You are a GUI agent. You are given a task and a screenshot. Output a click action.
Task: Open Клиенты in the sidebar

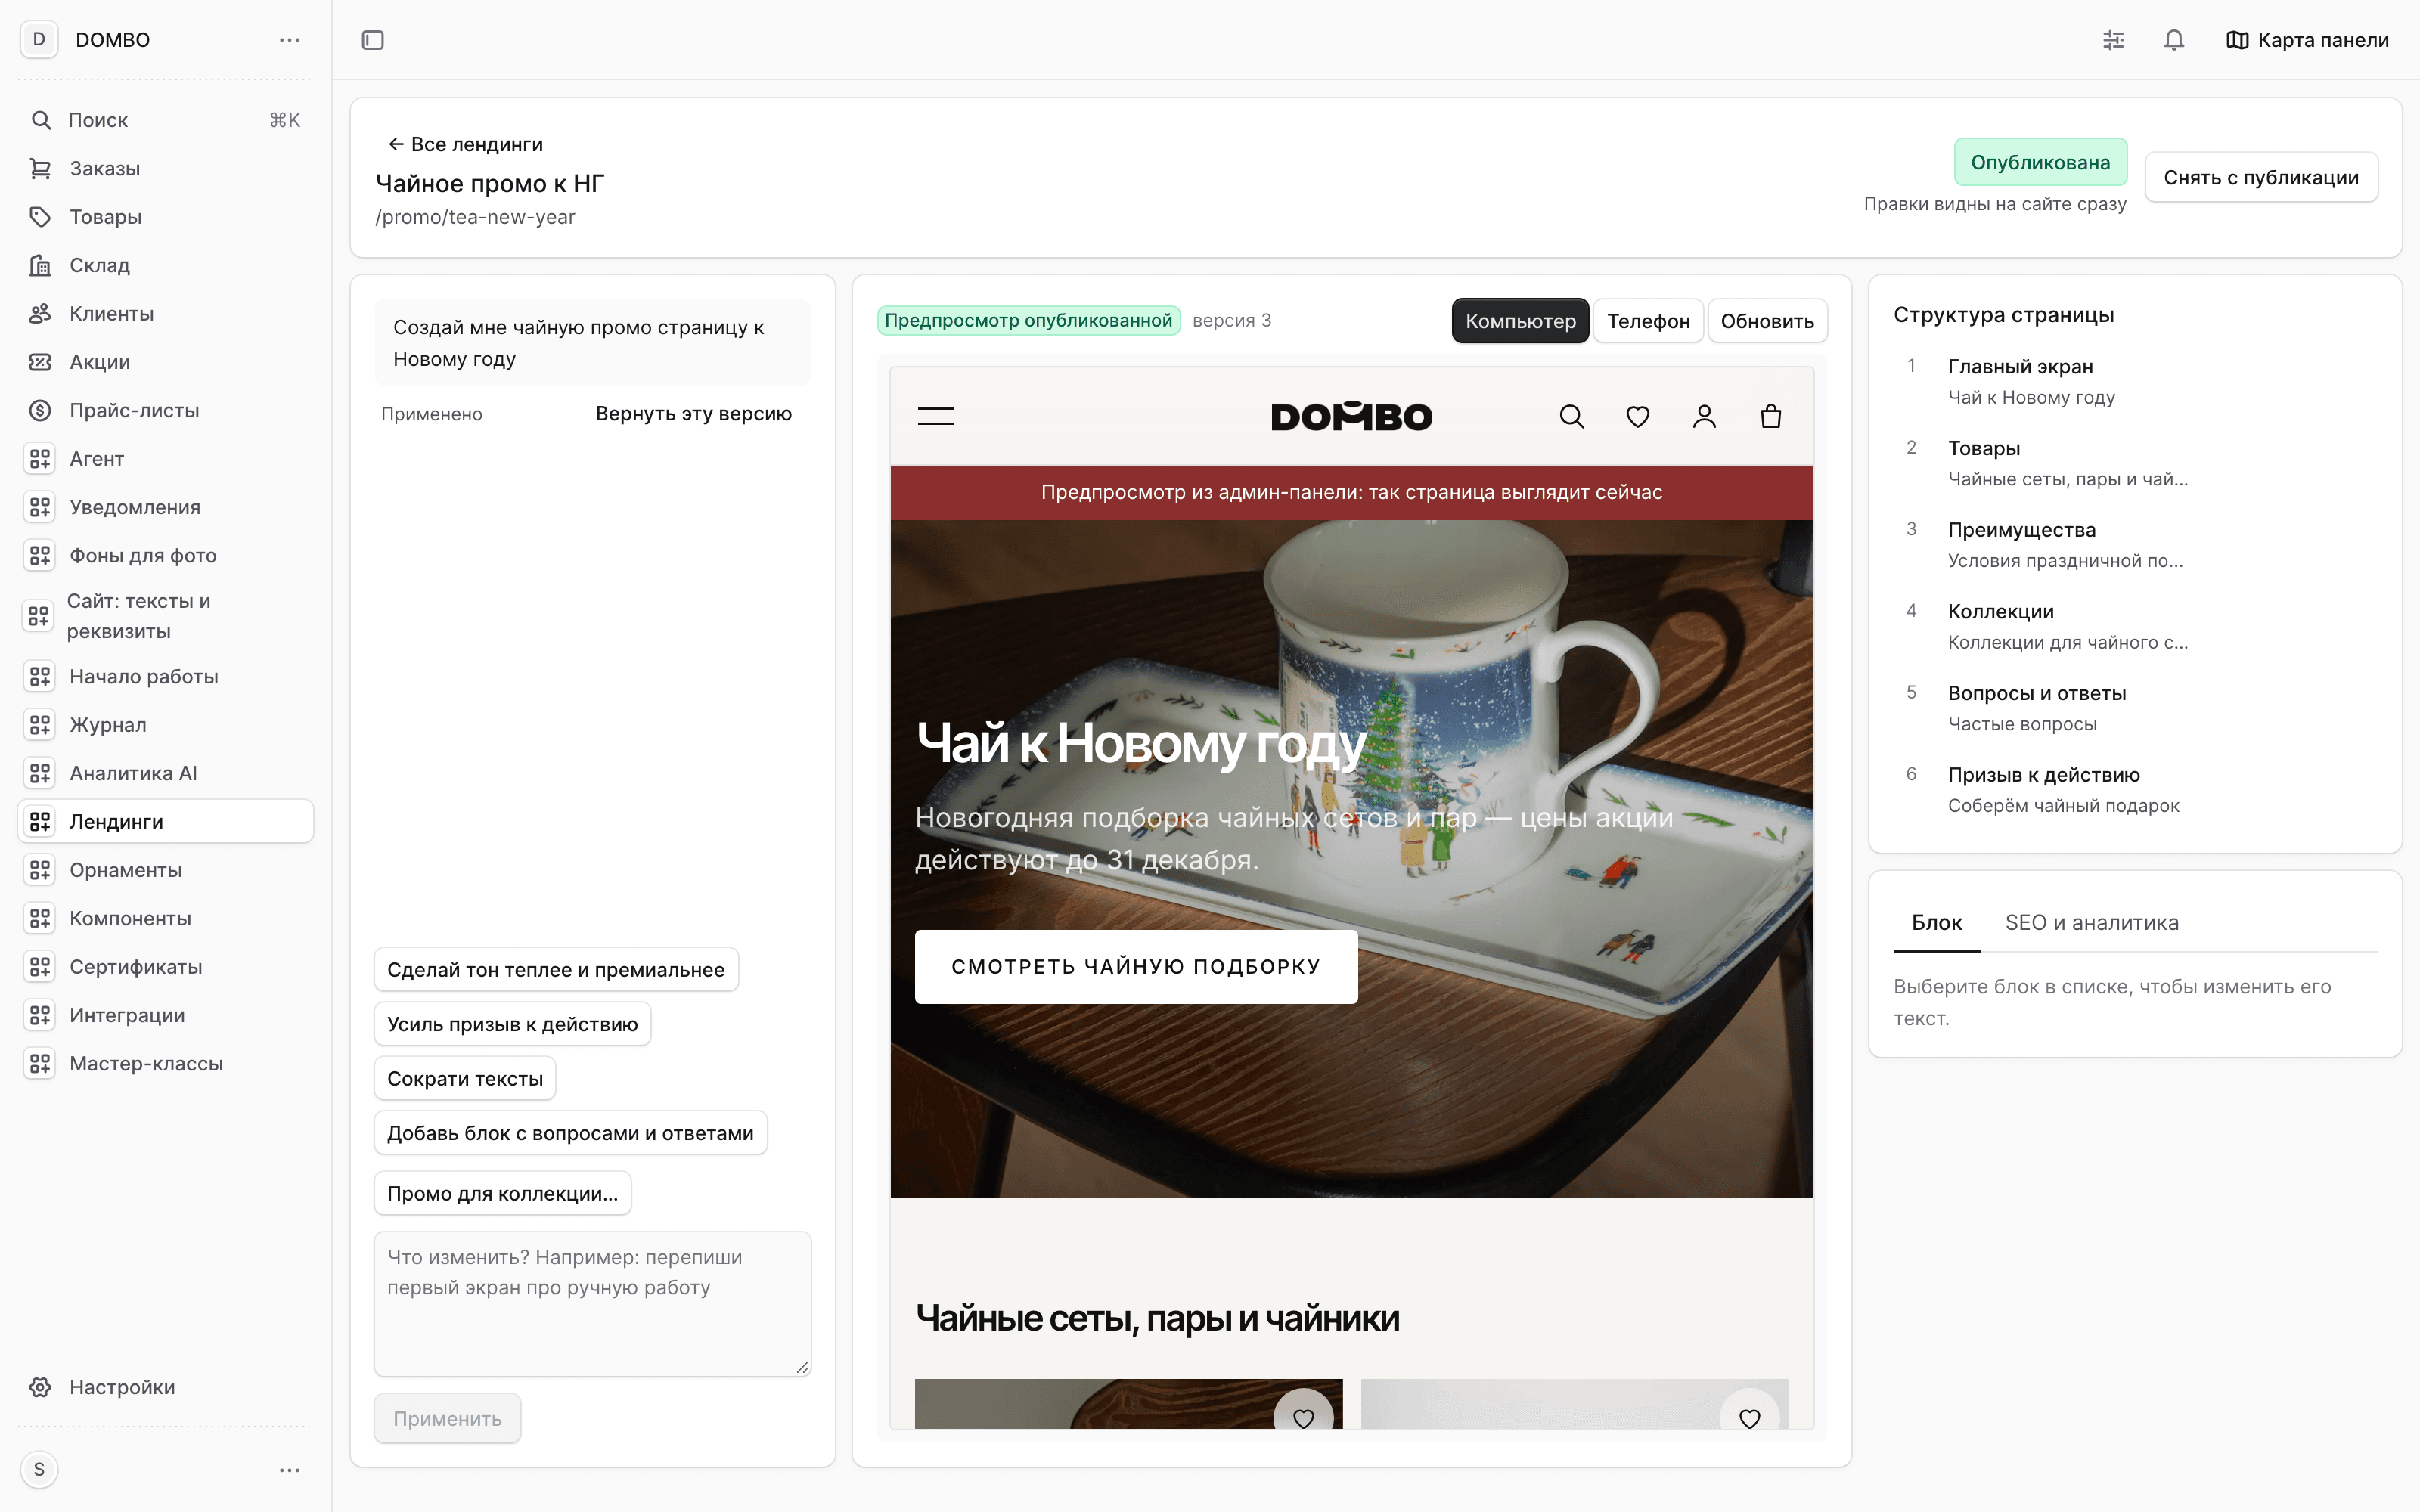[166, 313]
